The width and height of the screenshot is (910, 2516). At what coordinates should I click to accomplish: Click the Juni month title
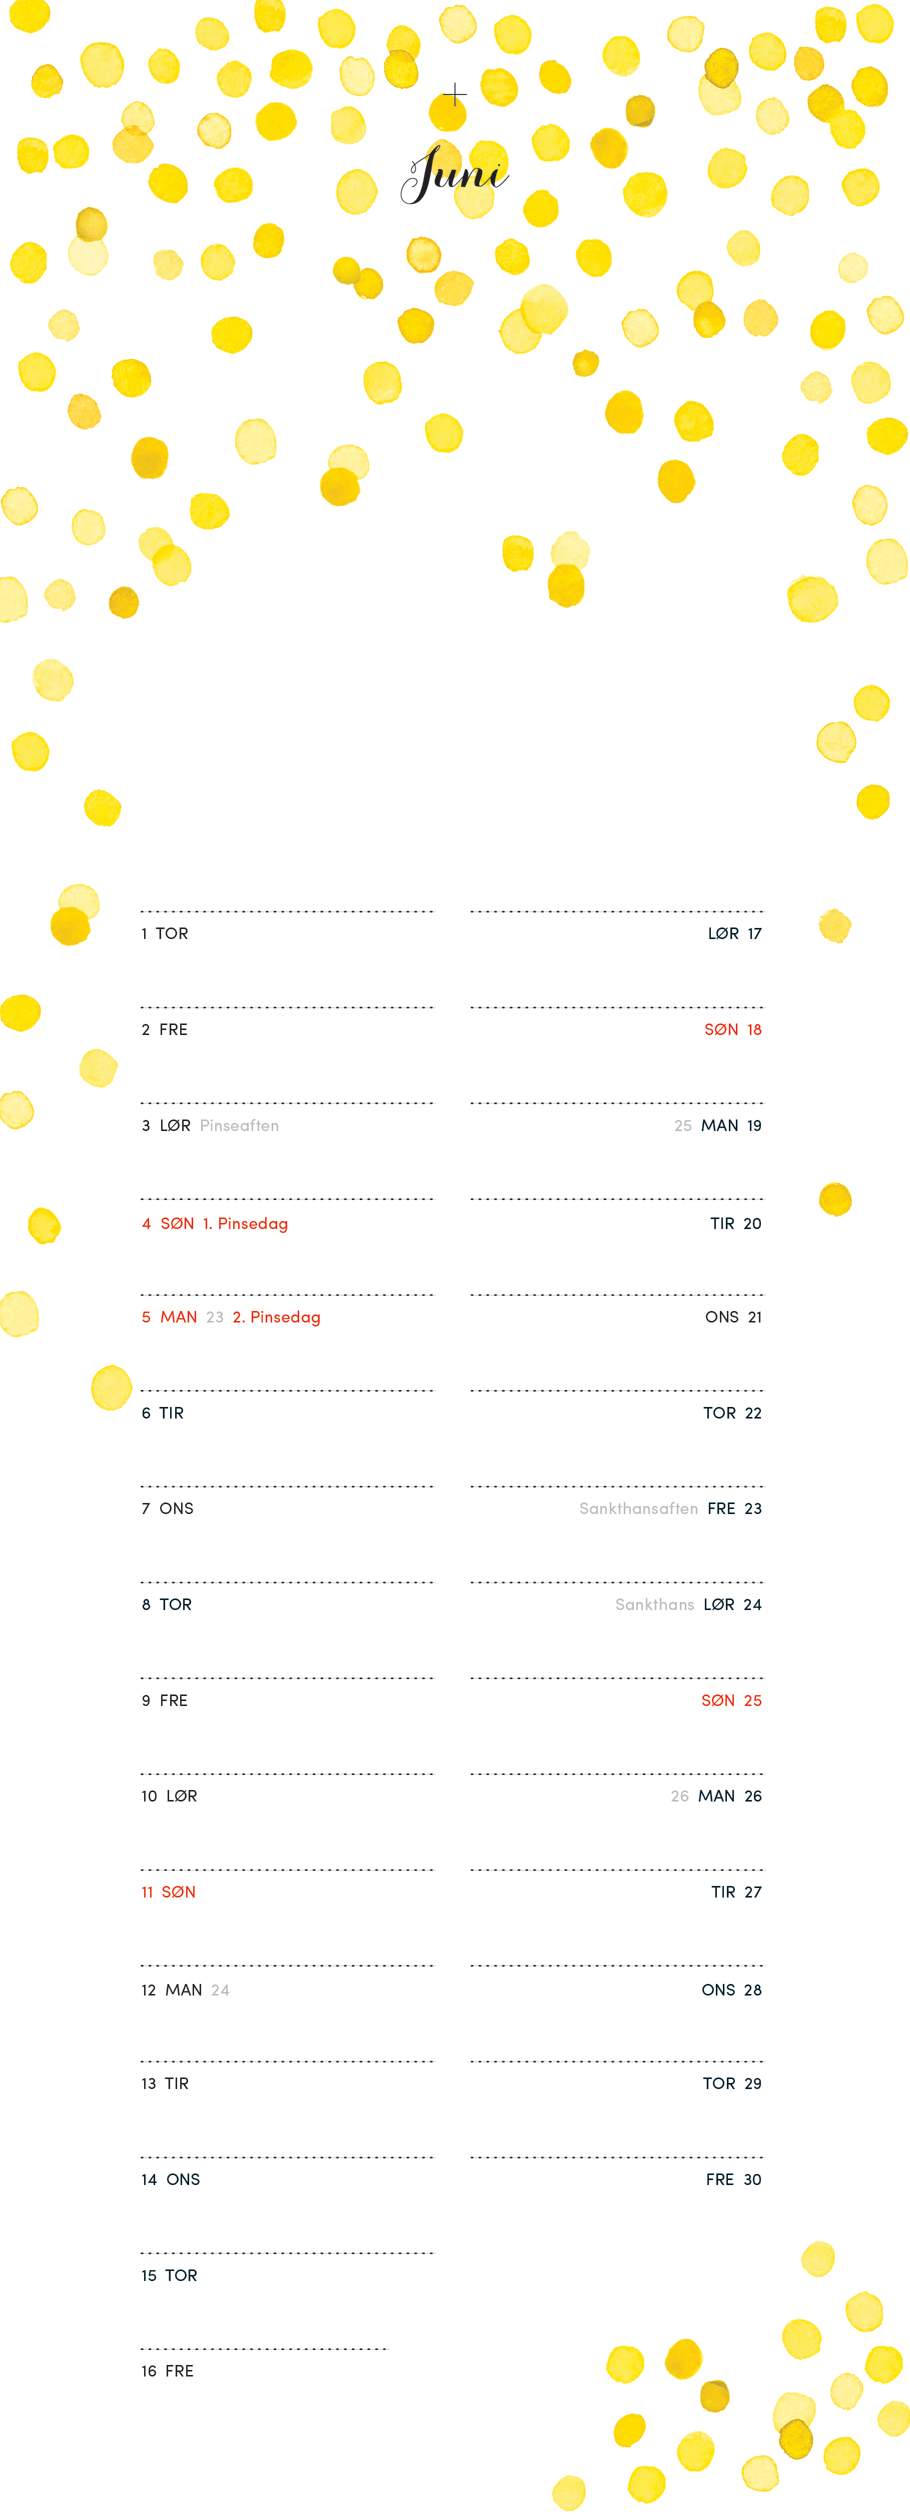coord(455,173)
